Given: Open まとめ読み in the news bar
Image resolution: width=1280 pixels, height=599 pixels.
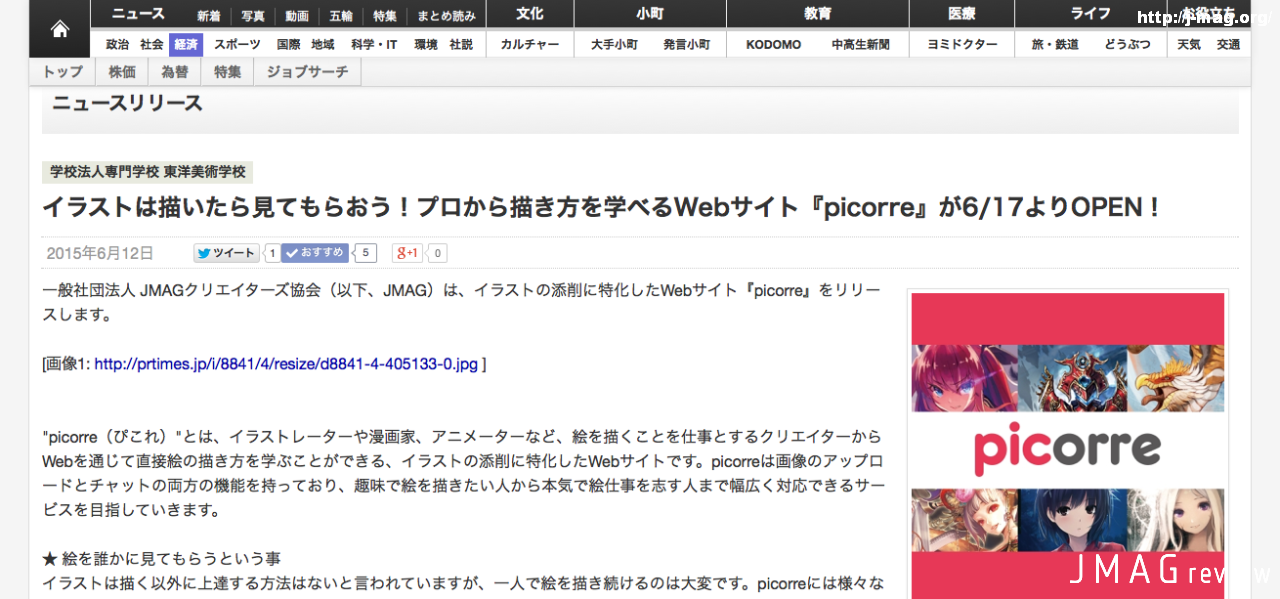Looking at the screenshot, I should coord(447,16).
